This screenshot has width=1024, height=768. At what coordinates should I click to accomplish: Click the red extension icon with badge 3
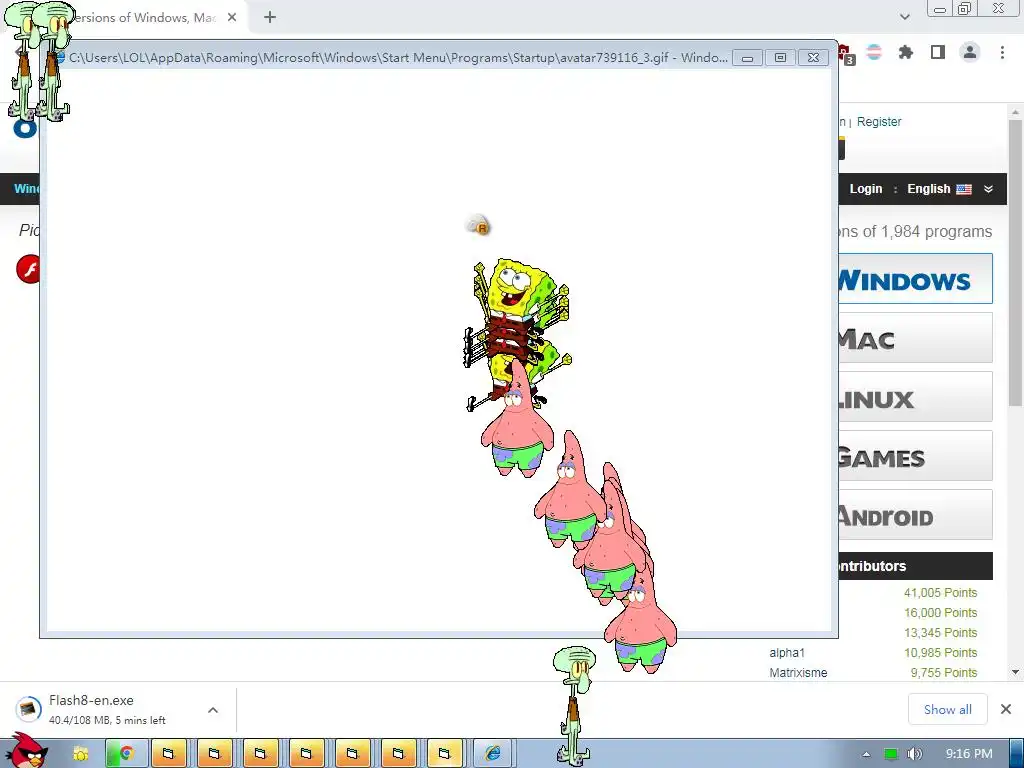tap(845, 55)
